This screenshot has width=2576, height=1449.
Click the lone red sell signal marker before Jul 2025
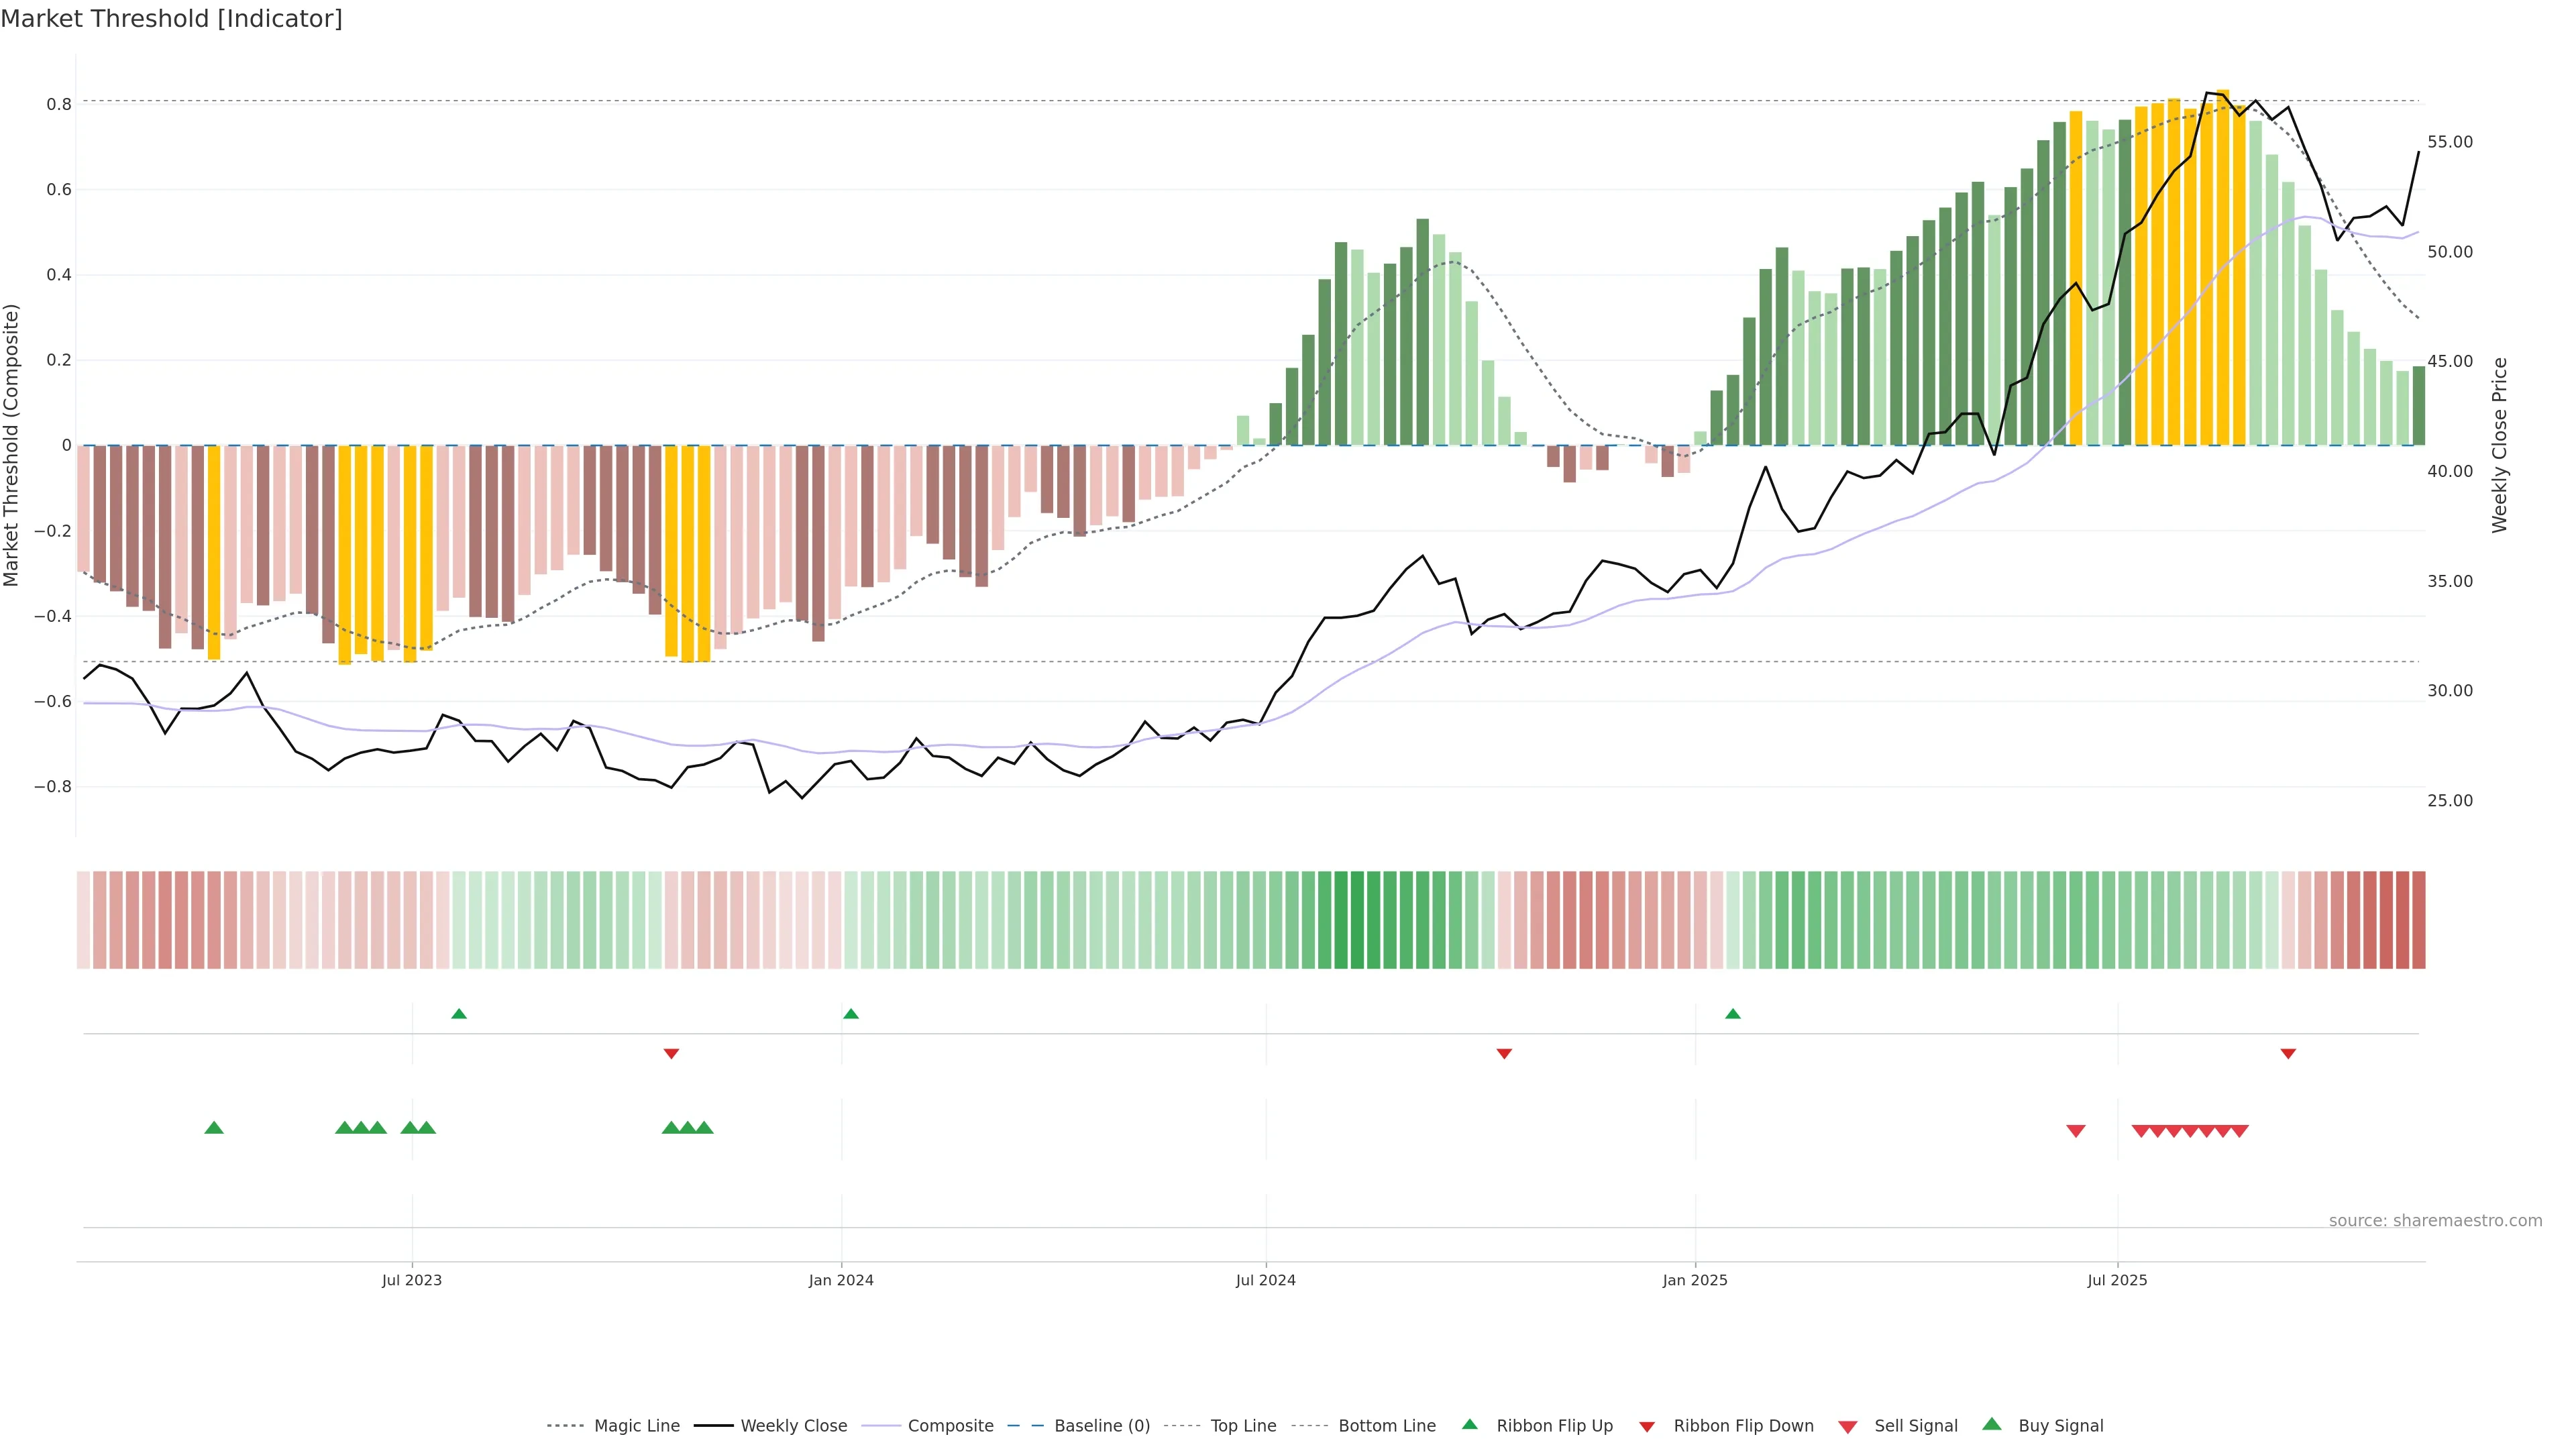coord(2076,1131)
